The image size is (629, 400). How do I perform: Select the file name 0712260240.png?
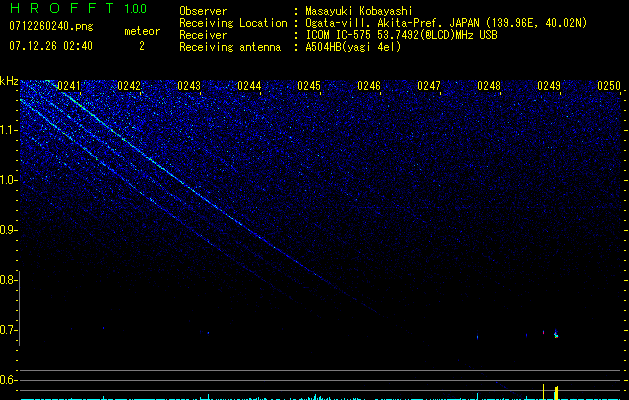click(x=51, y=26)
